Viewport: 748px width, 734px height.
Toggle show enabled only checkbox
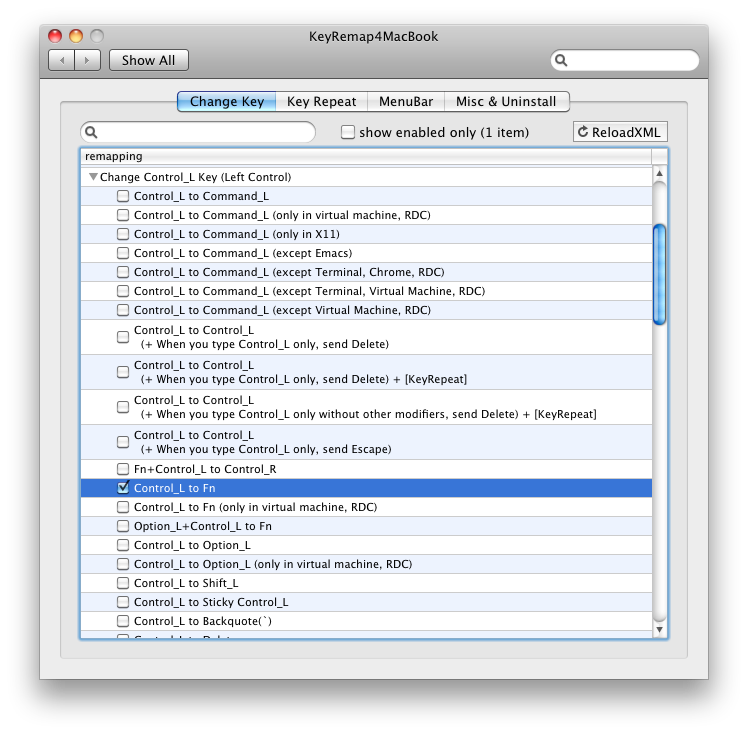pyautogui.click(x=348, y=132)
